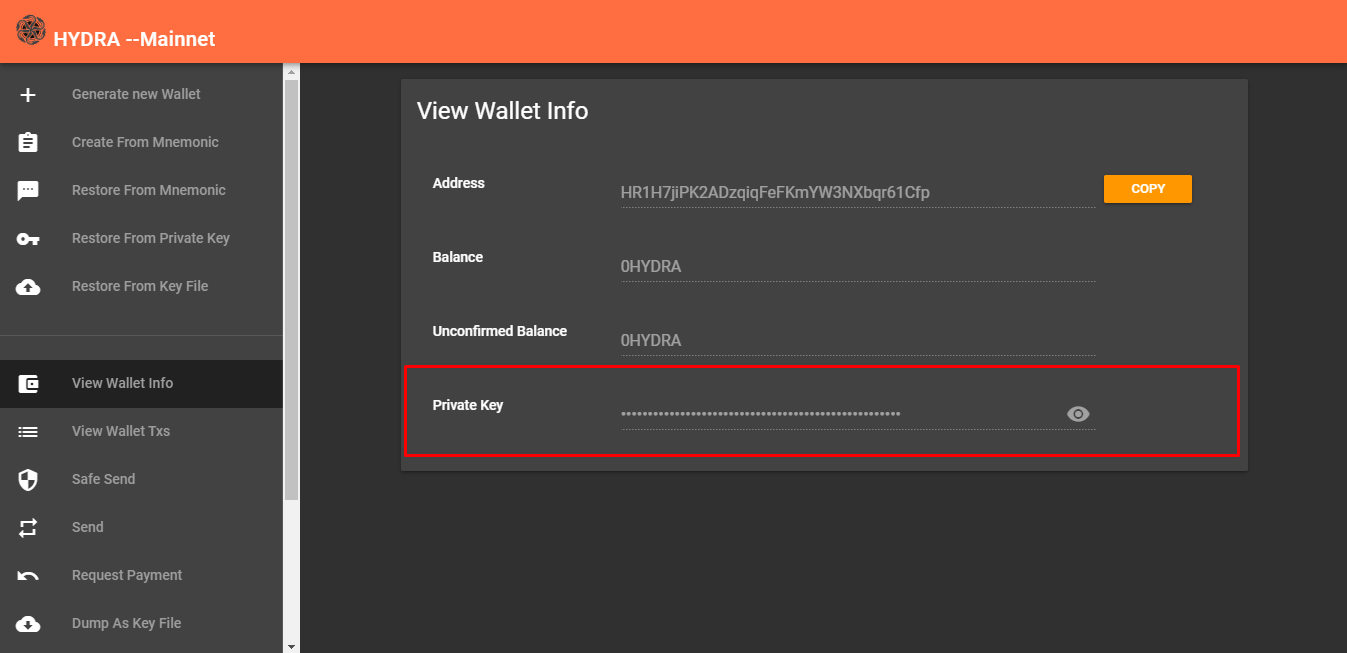Click the undo arrow icon beside Request Payment
Screen dimensions: 1347x653
tap(28, 576)
